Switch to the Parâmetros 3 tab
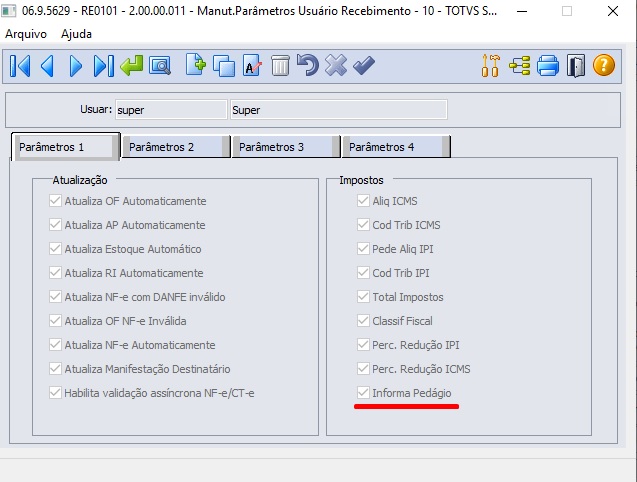Image resolution: width=637 pixels, height=482 pixels. 286,147
